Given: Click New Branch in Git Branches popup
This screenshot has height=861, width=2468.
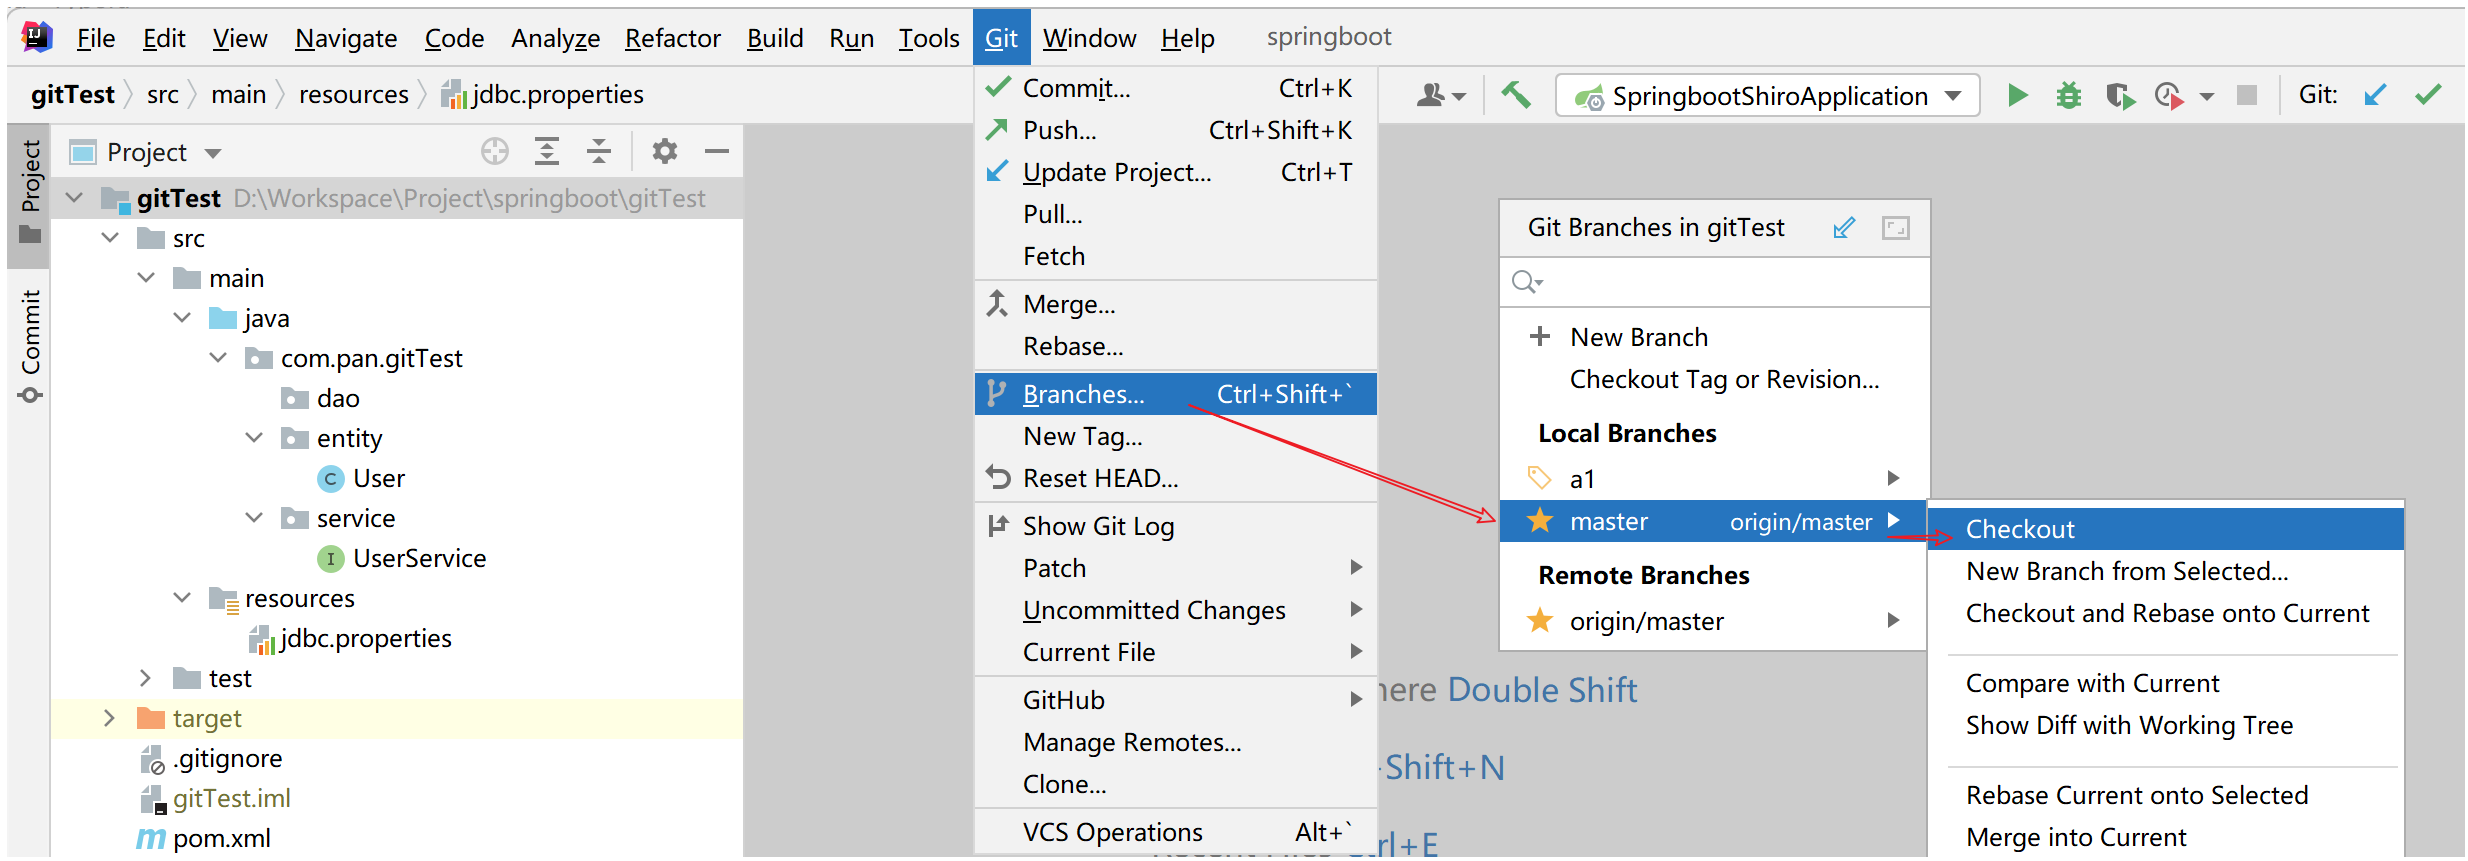Looking at the screenshot, I should click(1638, 337).
